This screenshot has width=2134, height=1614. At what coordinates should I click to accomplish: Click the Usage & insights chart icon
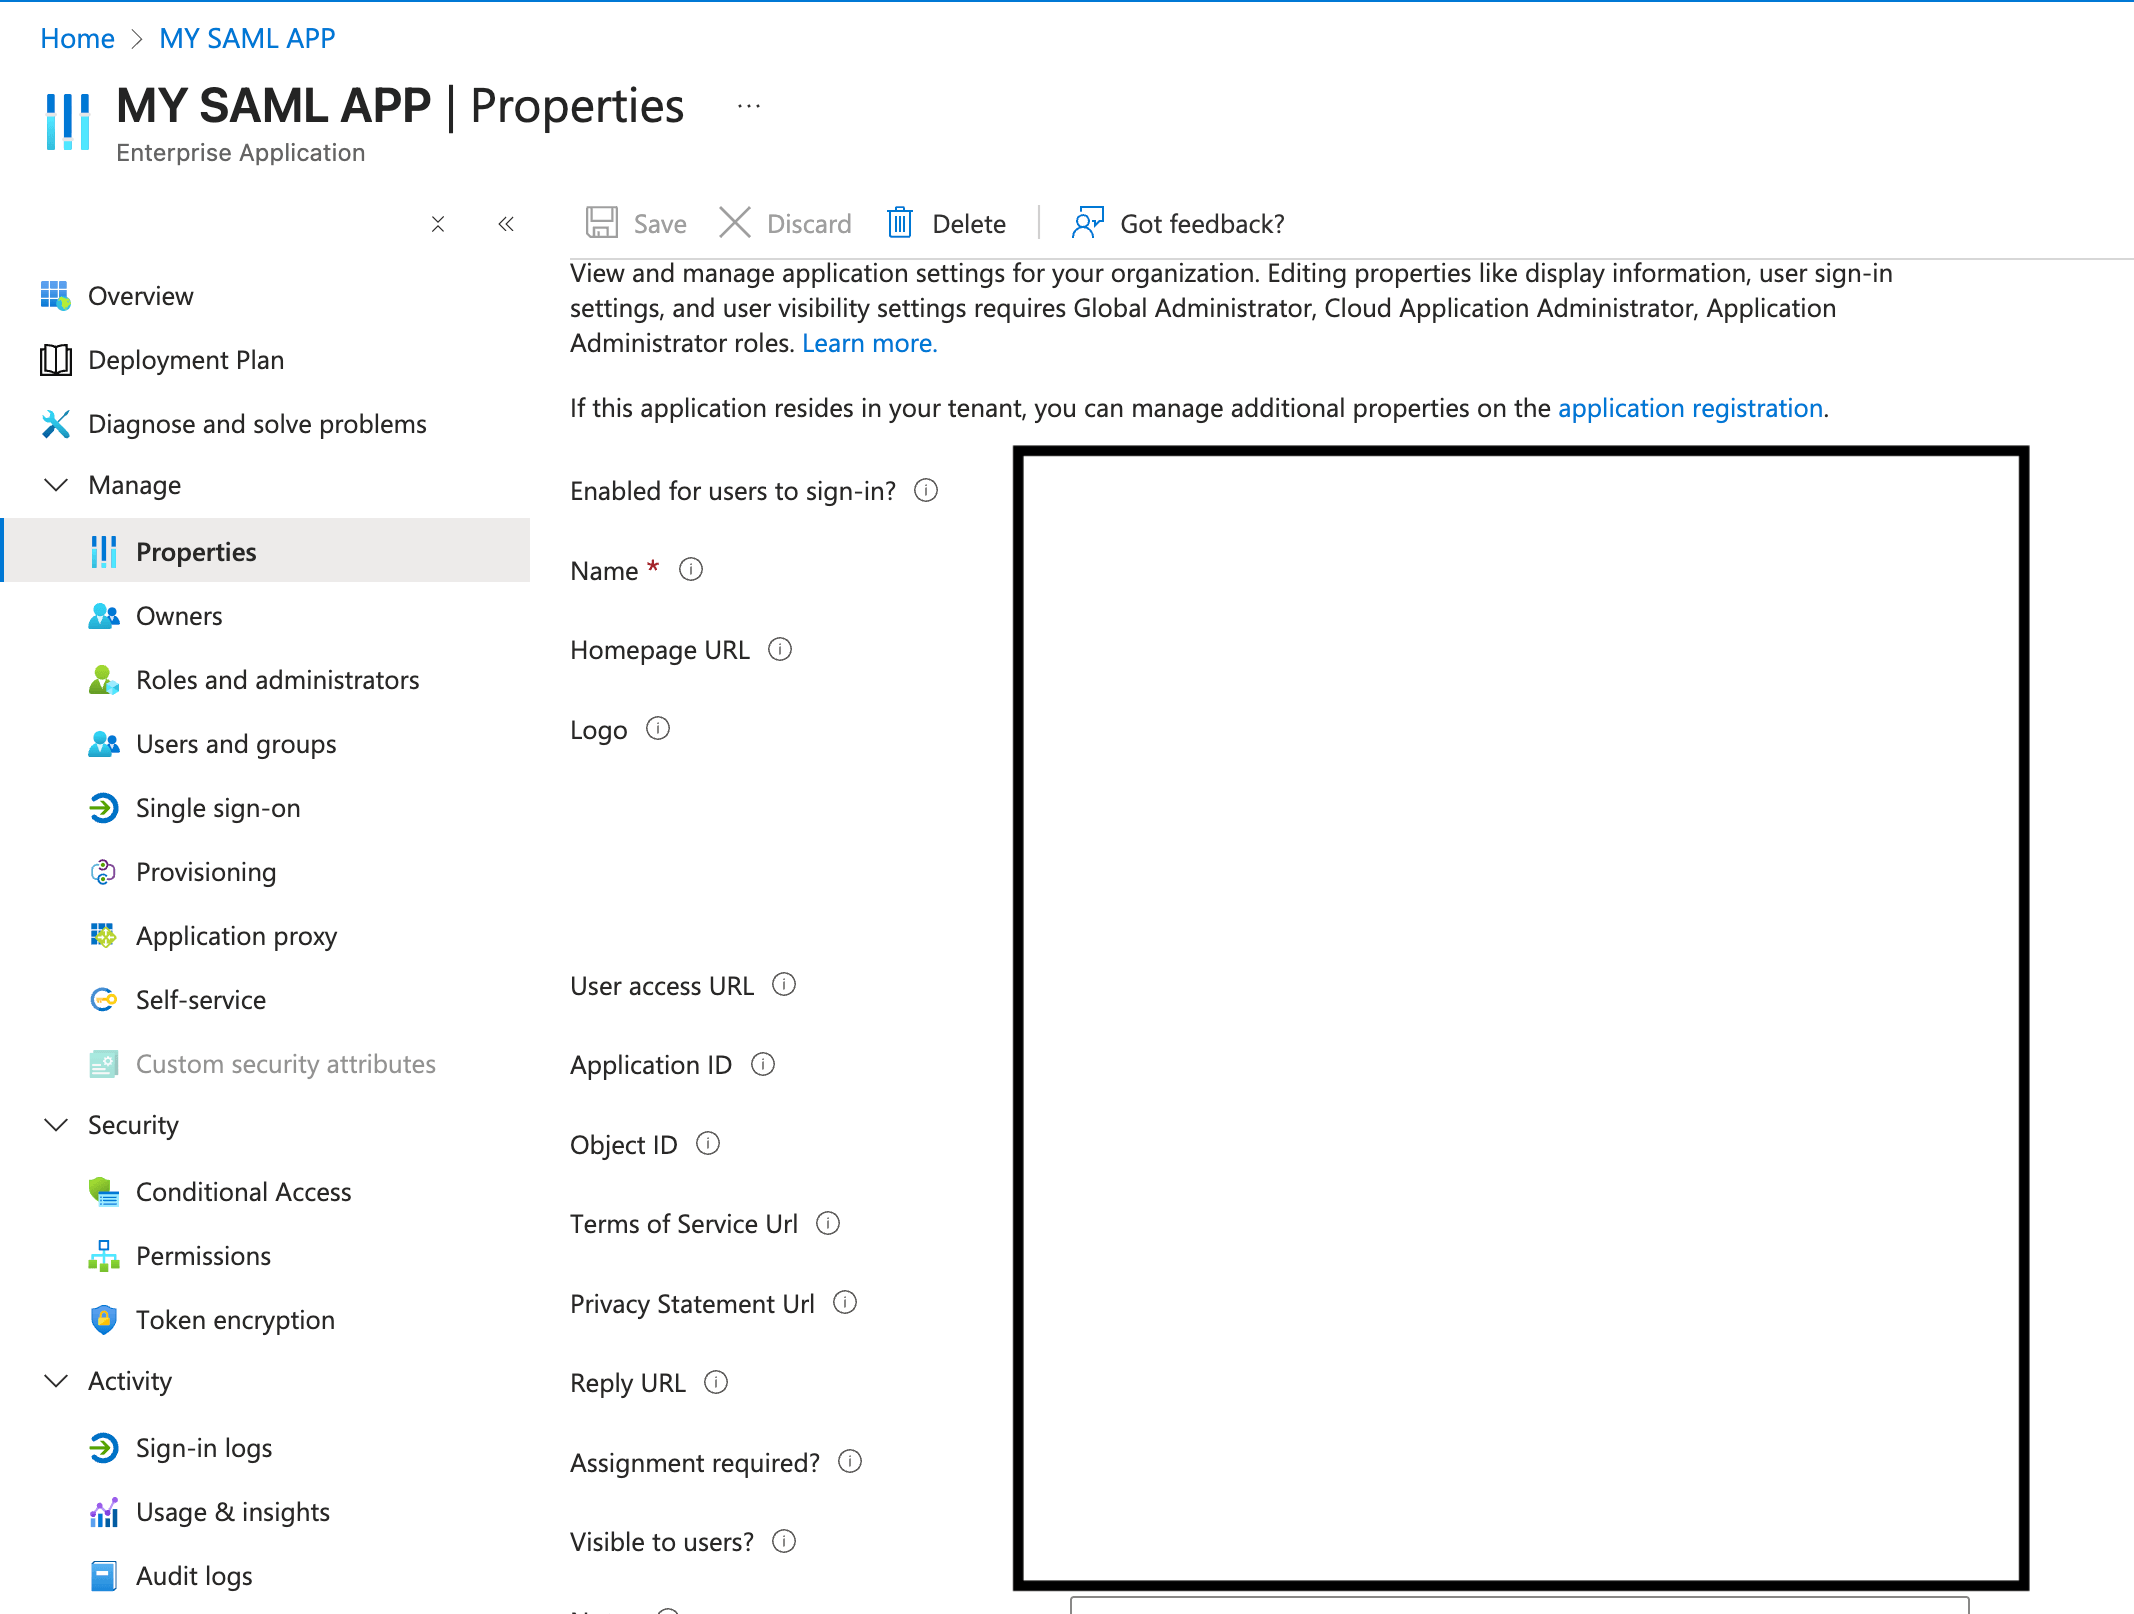tap(104, 1512)
